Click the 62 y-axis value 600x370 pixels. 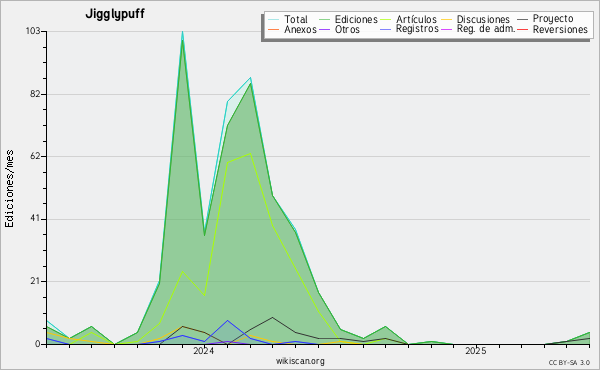pyautogui.click(x=35, y=156)
